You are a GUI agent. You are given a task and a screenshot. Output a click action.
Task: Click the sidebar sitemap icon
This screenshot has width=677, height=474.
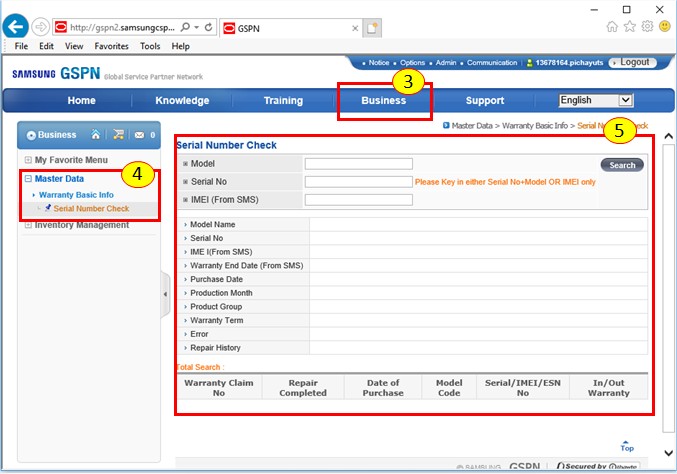[x=118, y=135]
